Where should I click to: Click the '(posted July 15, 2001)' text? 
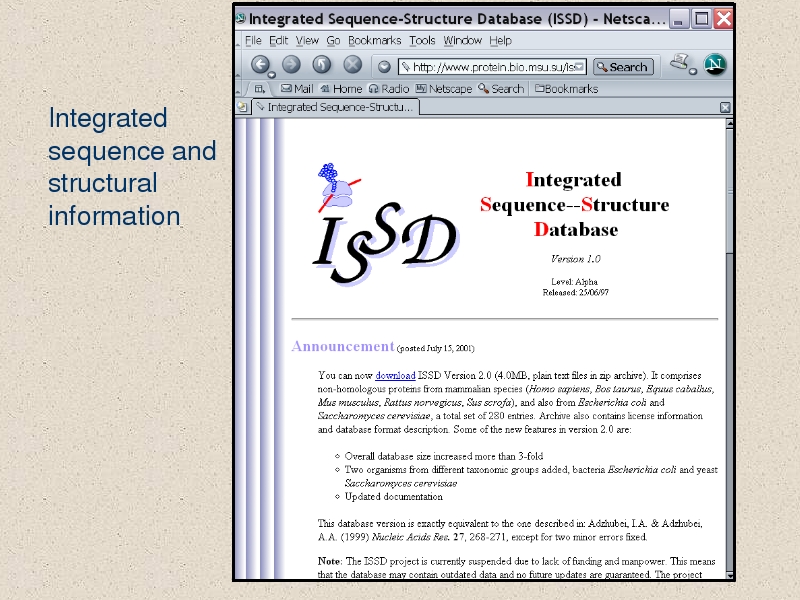tap(435, 348)
